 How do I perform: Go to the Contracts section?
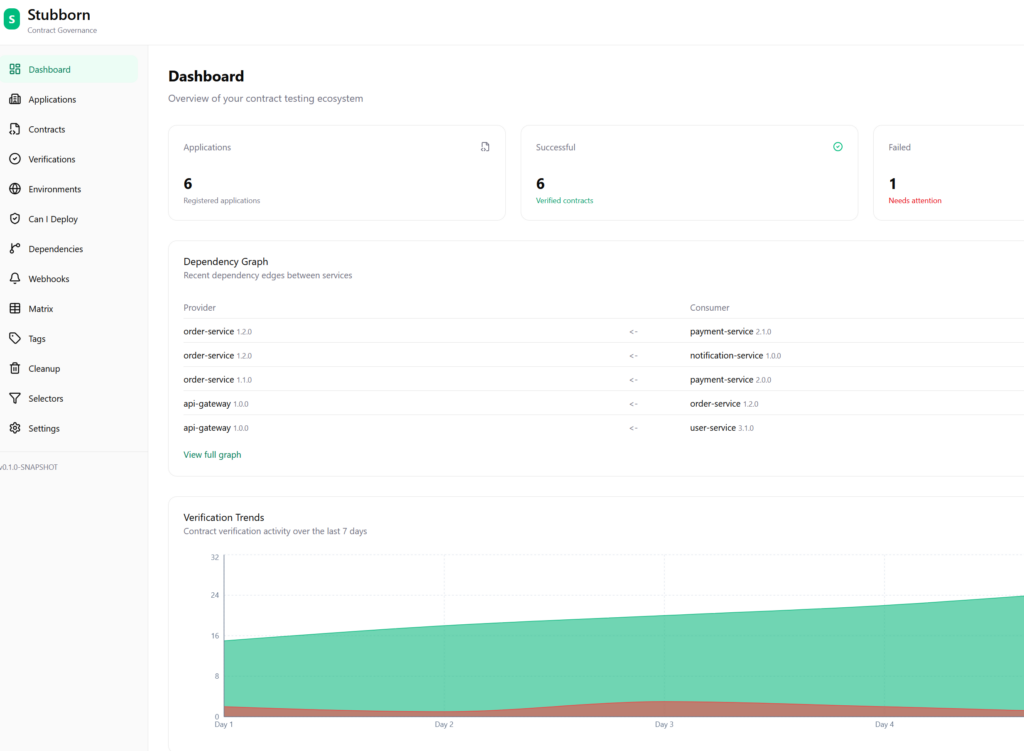coord(69,129)
